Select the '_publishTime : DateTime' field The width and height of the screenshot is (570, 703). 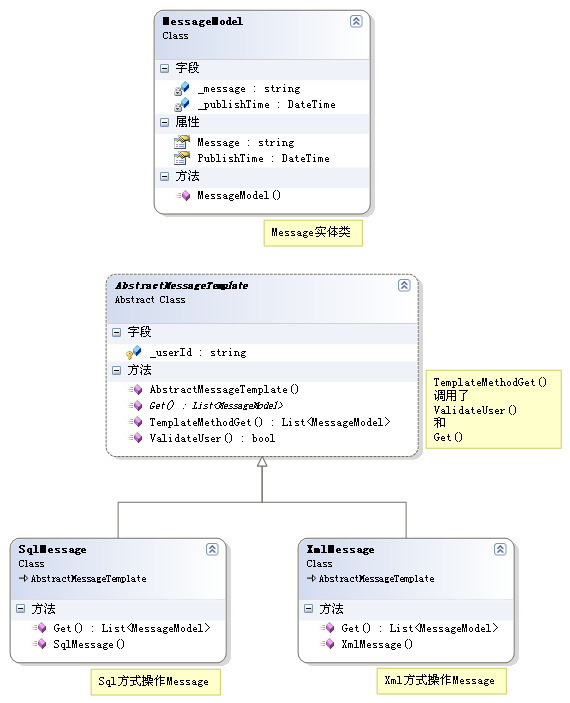click(x=266, y=104)
